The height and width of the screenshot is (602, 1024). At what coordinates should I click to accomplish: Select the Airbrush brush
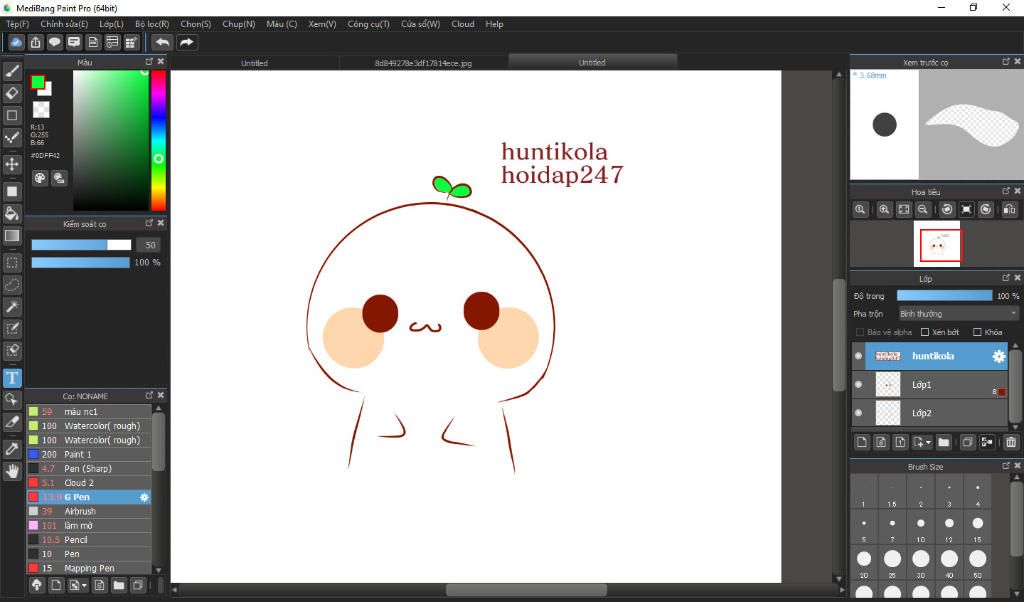[x=89, y=511]
